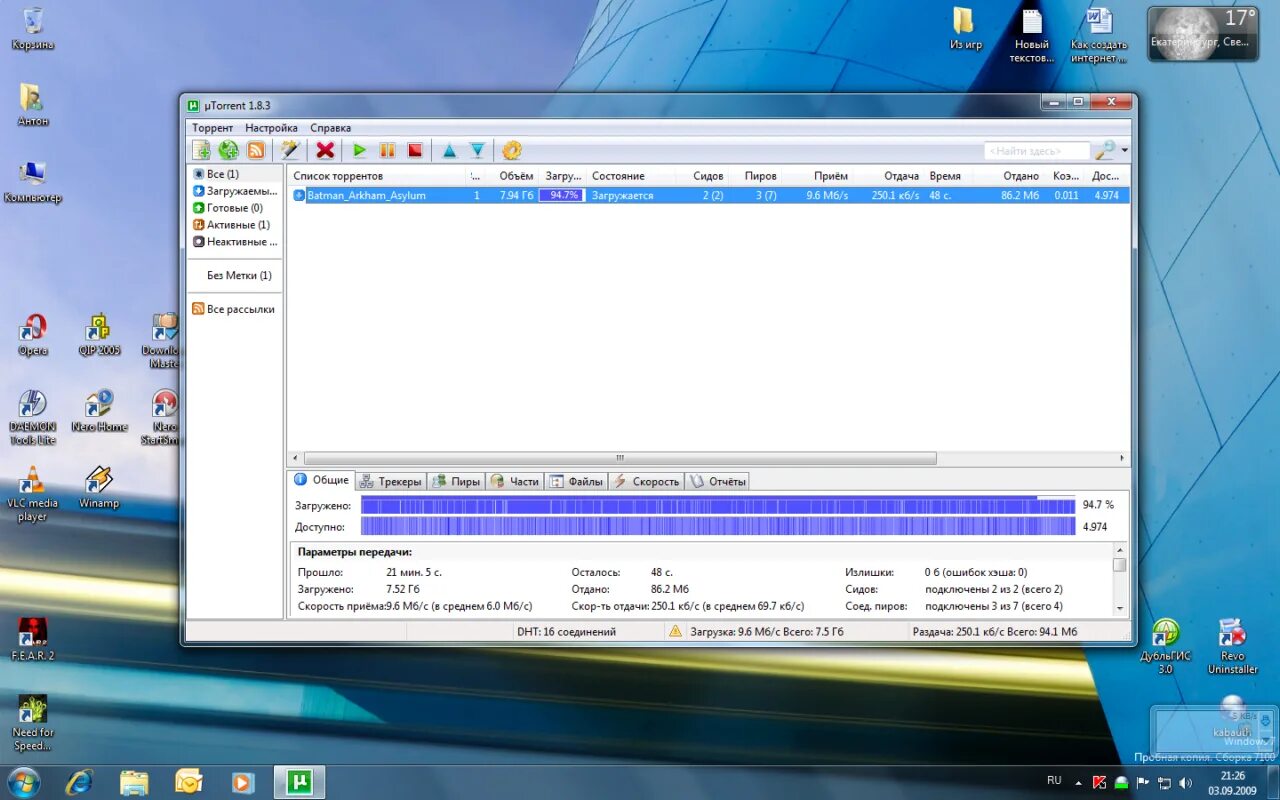Open Все рассылки RSS feeds item

(234, 309)
